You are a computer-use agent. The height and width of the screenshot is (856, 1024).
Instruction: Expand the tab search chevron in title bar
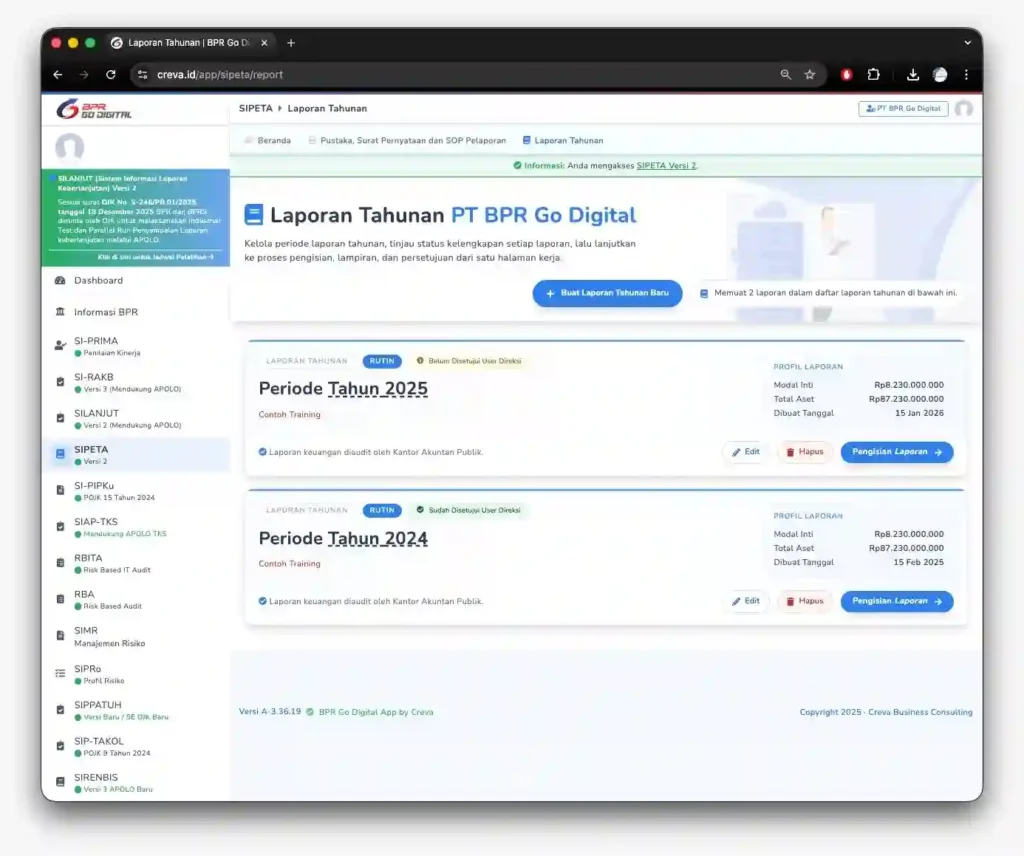click(967, 43)
